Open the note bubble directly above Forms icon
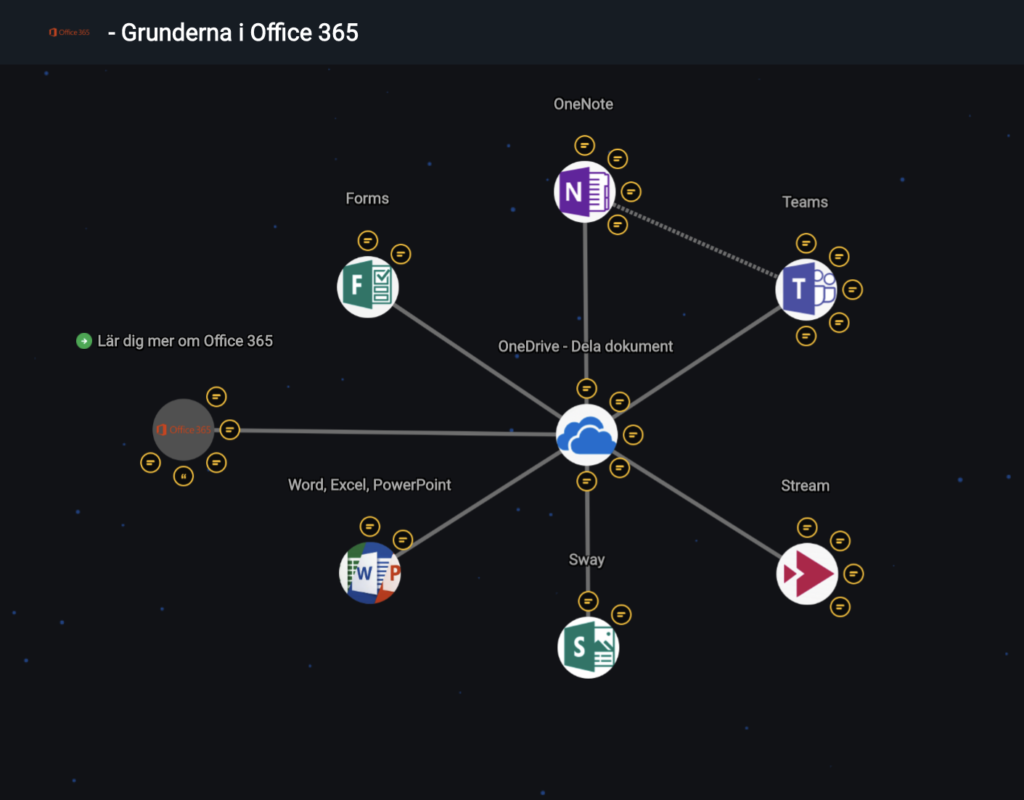The width and height of the screenshot is (1024, 800). point(368,240)
